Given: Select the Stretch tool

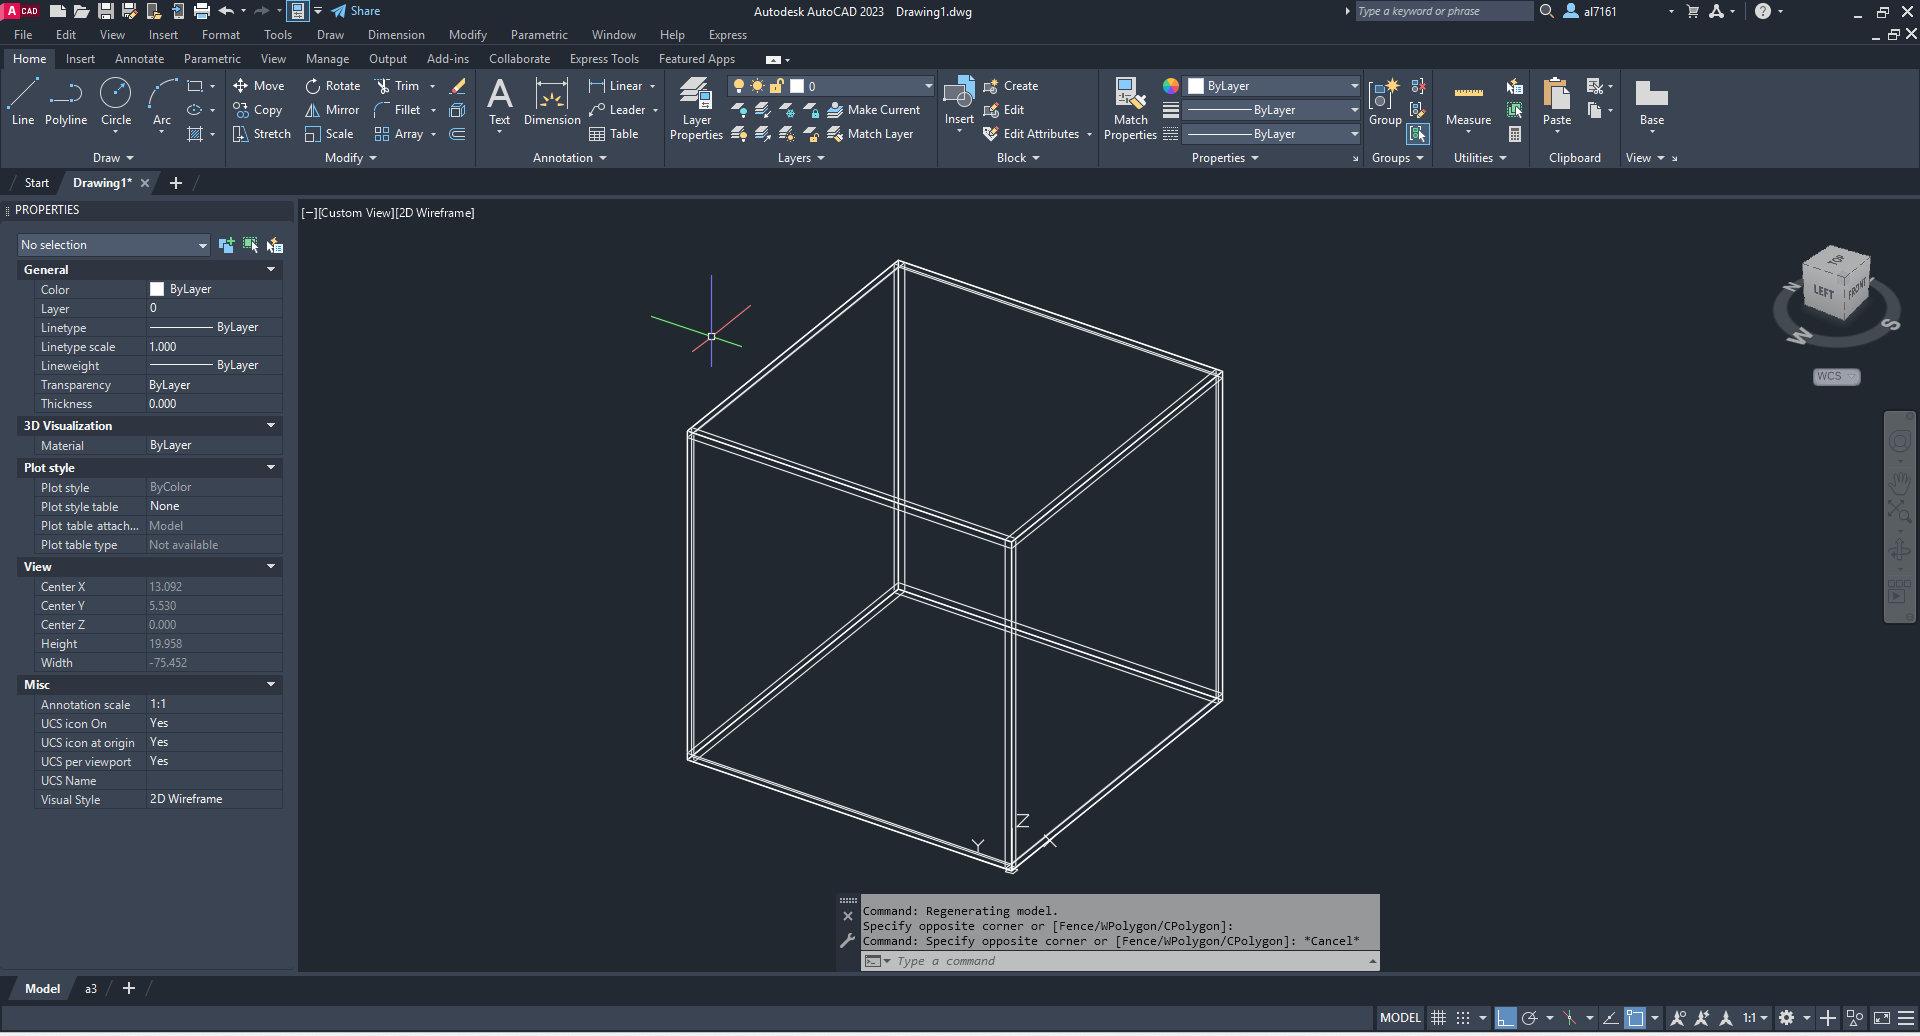Looking at the screenshot, I should (262, 134).
